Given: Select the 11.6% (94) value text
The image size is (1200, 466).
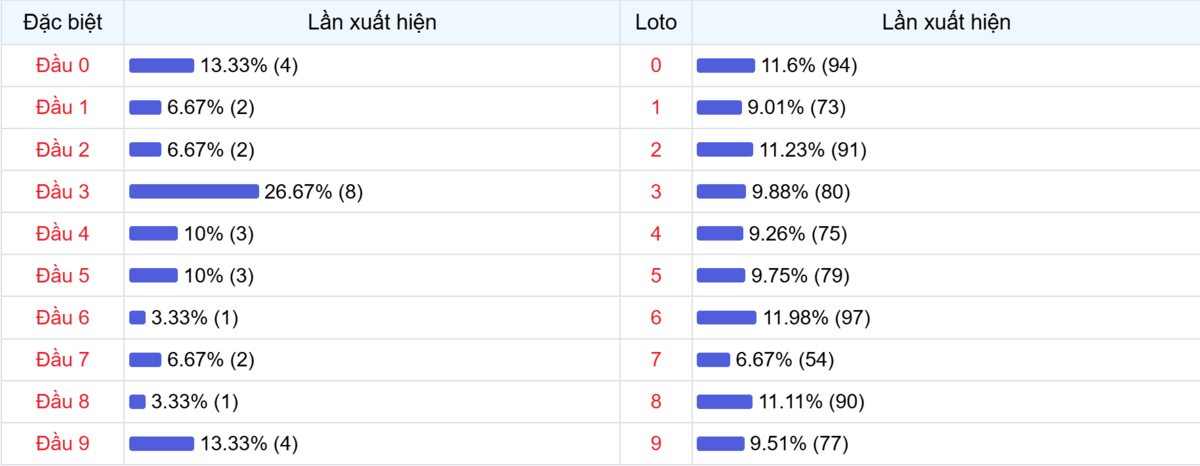Looking at the screenshot, I should click(809, 66).
